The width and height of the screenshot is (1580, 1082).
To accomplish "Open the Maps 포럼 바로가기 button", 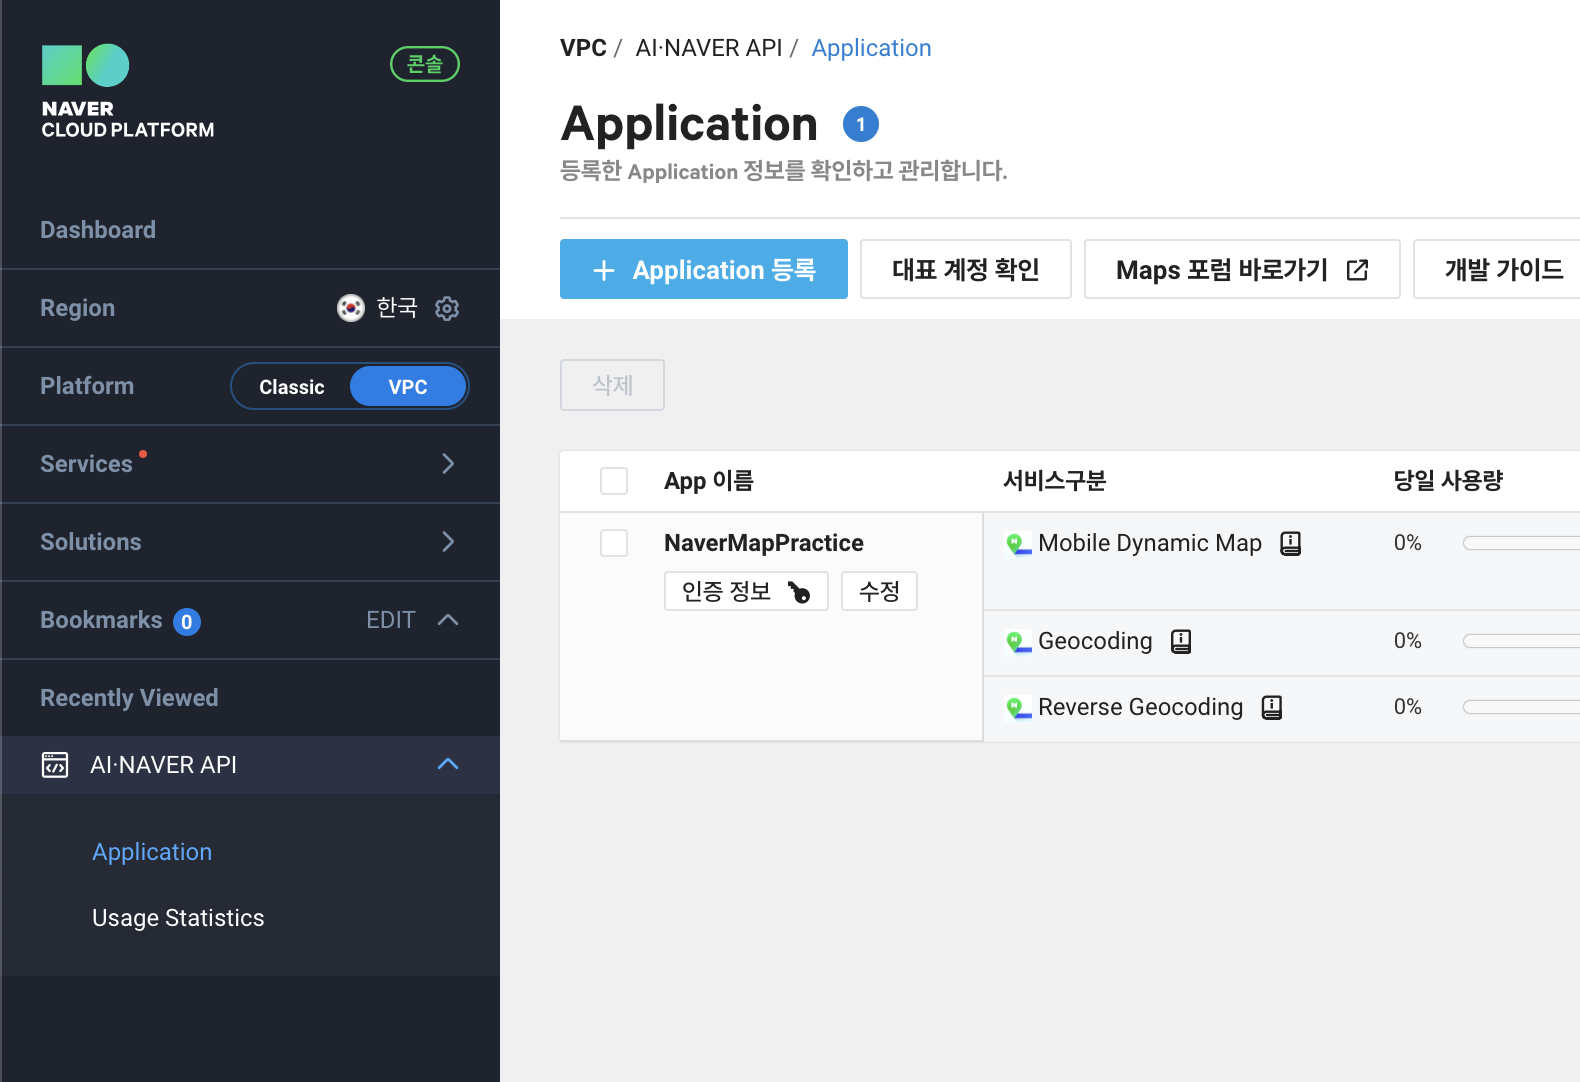I will point(1242,269).
